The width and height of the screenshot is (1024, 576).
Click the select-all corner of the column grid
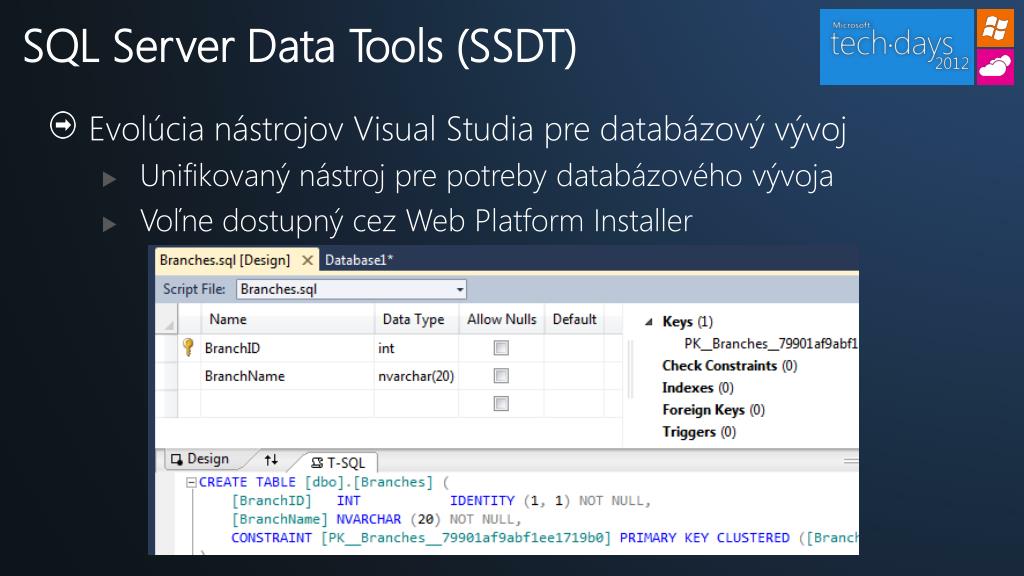coord(167,319)
